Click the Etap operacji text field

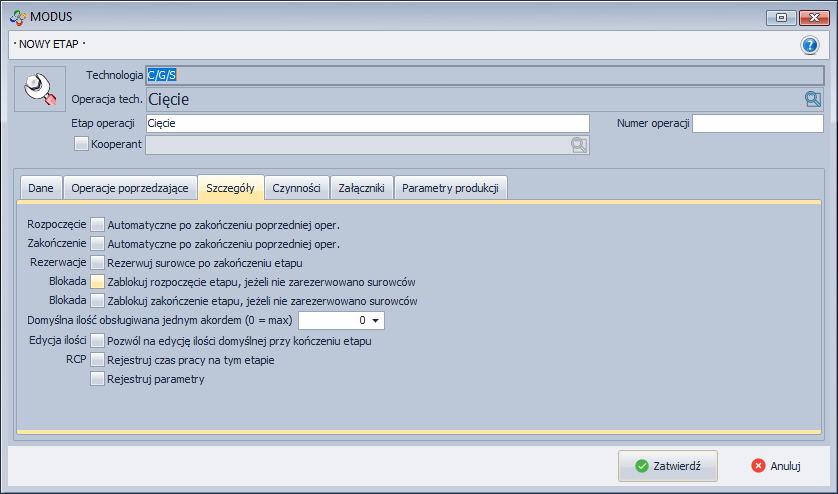(x=367, y=123)
